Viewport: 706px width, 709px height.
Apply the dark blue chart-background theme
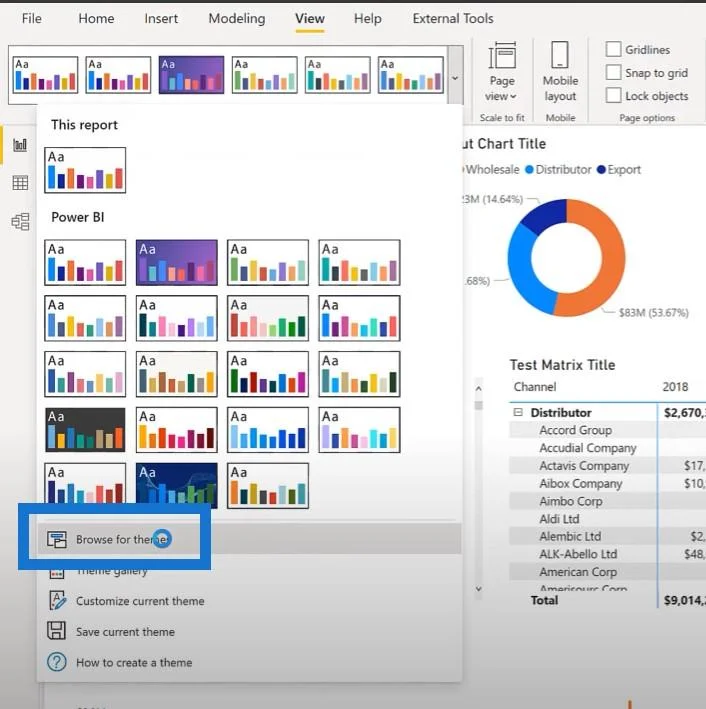177,483
